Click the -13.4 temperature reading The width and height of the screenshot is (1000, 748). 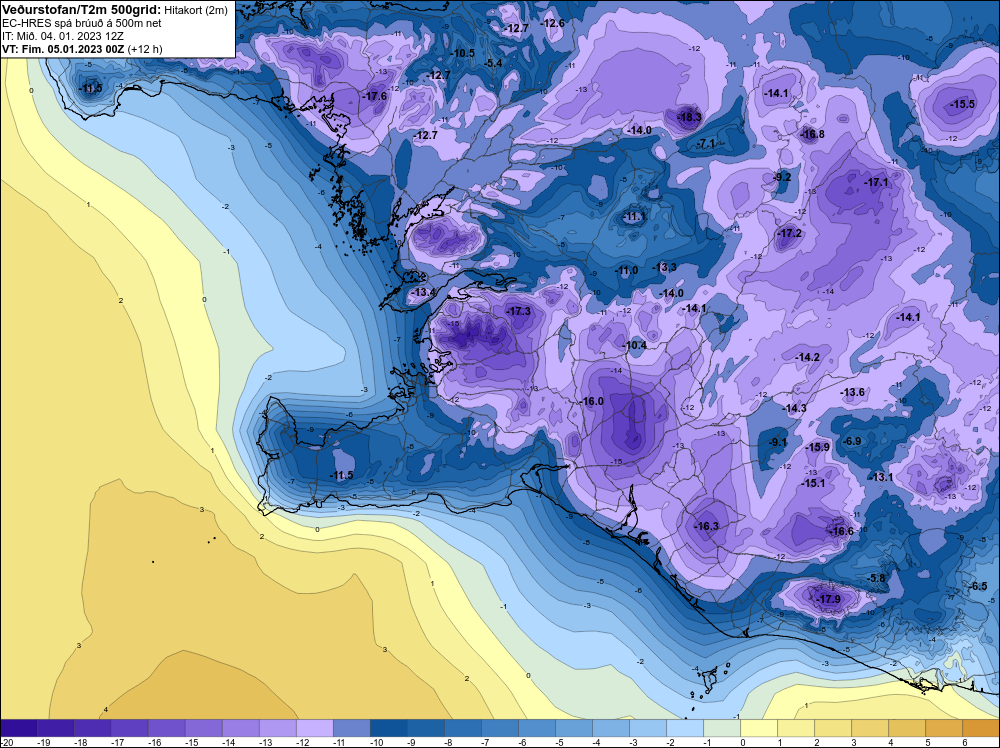423,292
